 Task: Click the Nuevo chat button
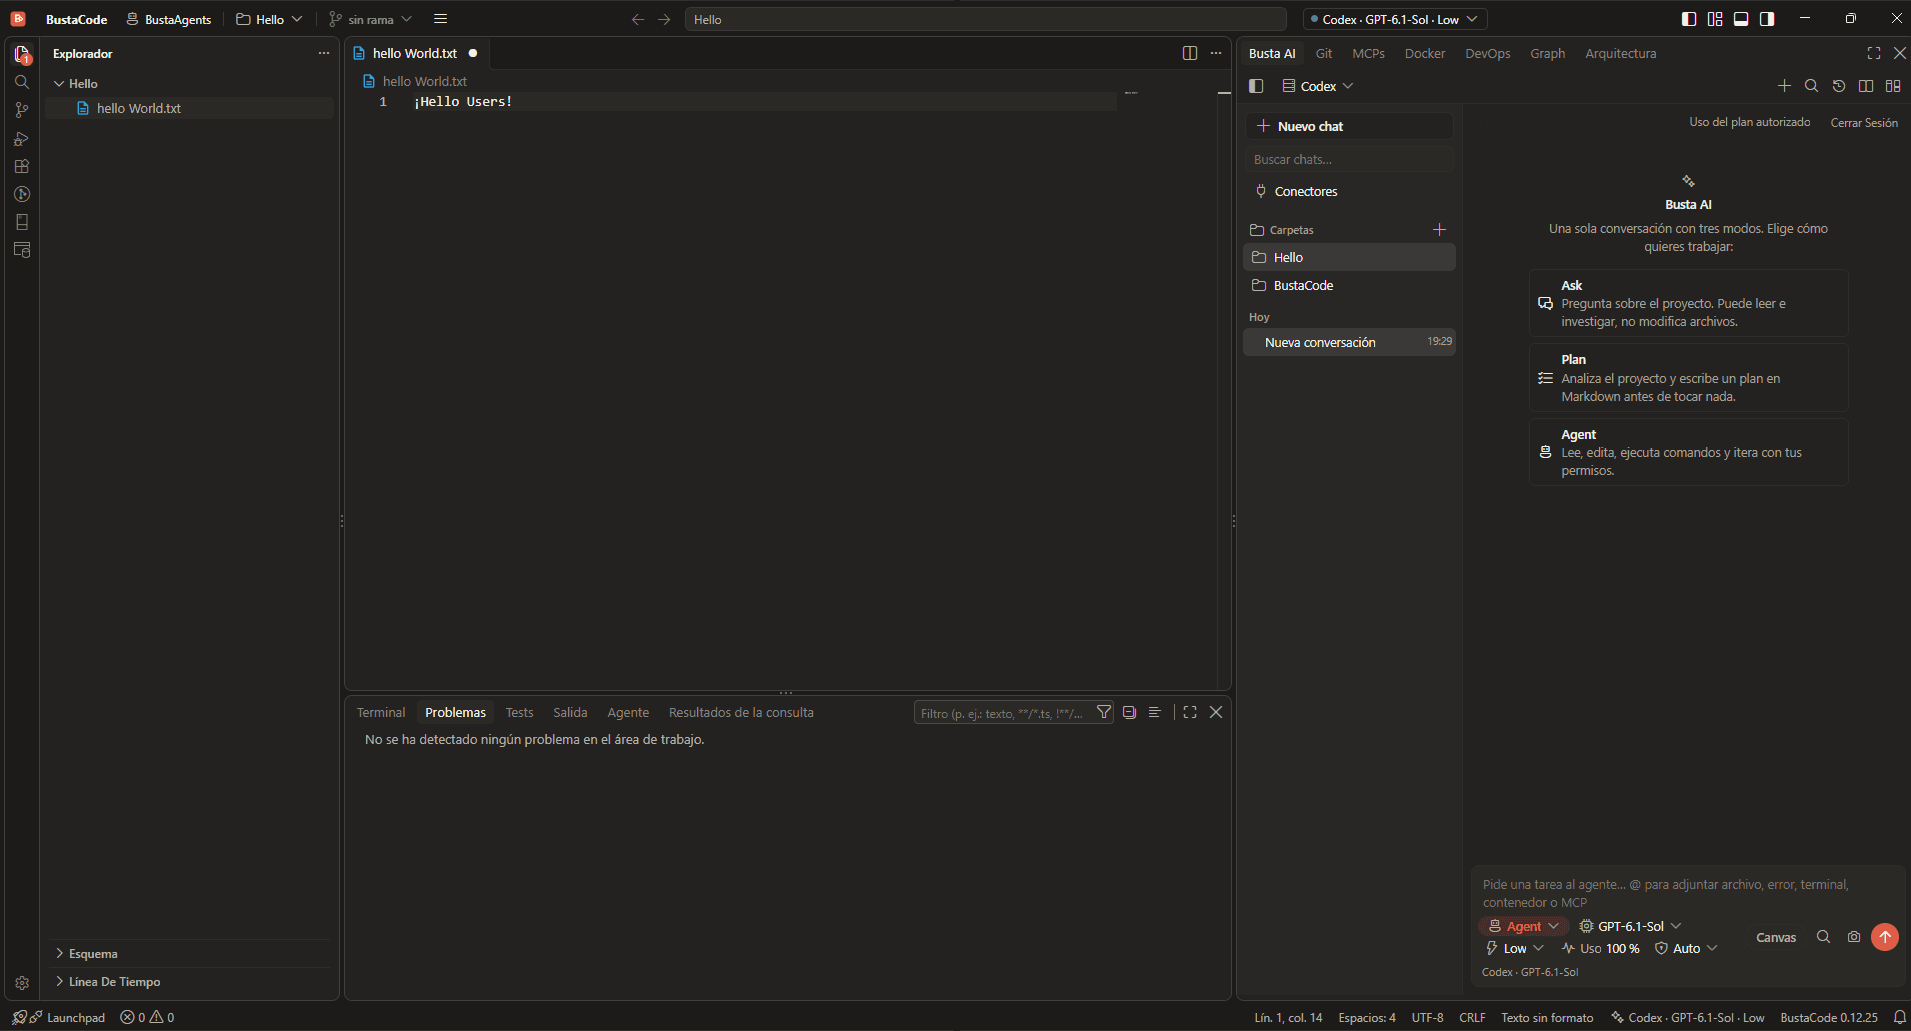point(1349,126)
